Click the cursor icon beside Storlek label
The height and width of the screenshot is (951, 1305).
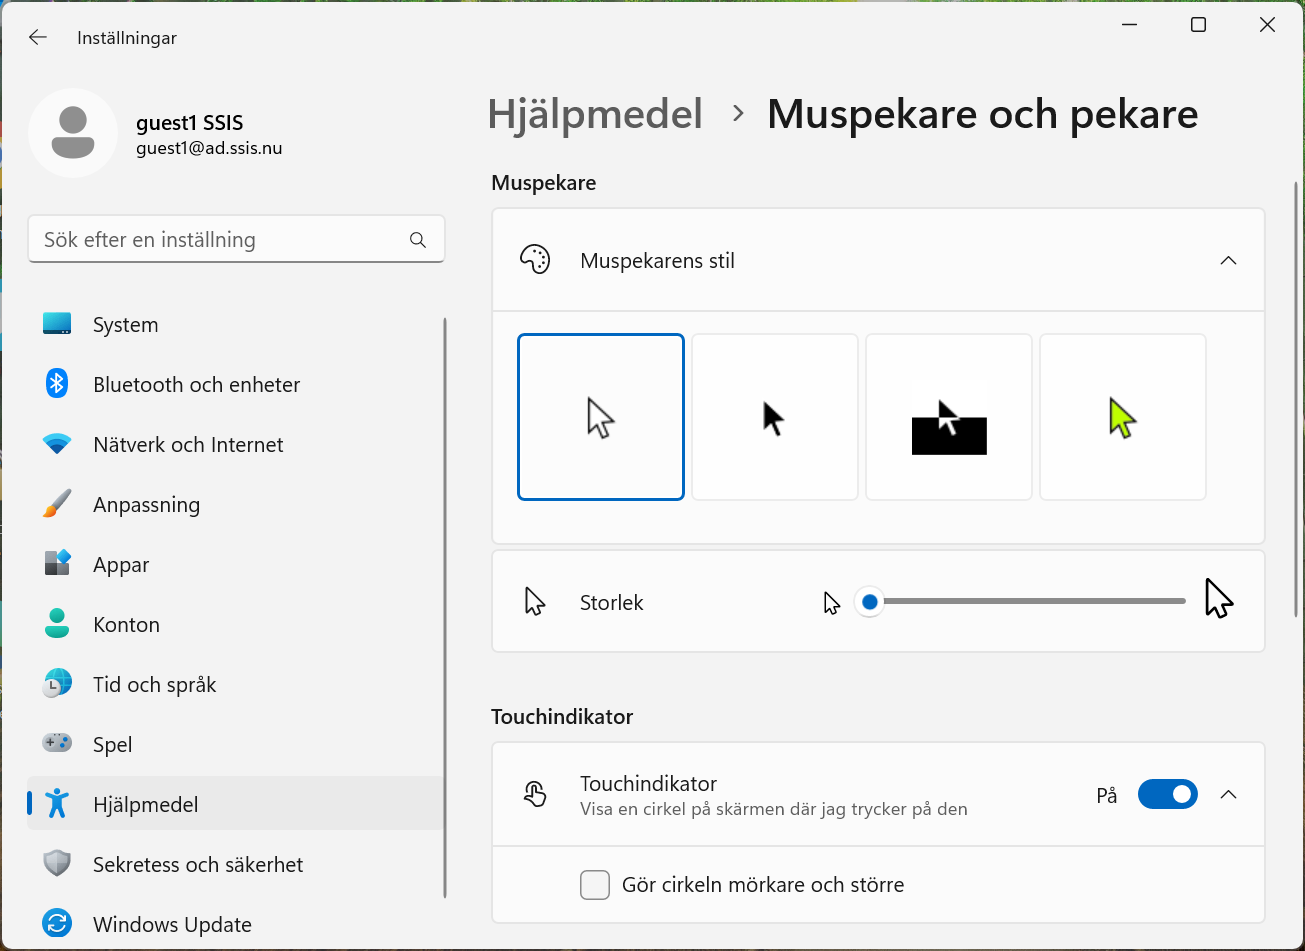[535, 602]
